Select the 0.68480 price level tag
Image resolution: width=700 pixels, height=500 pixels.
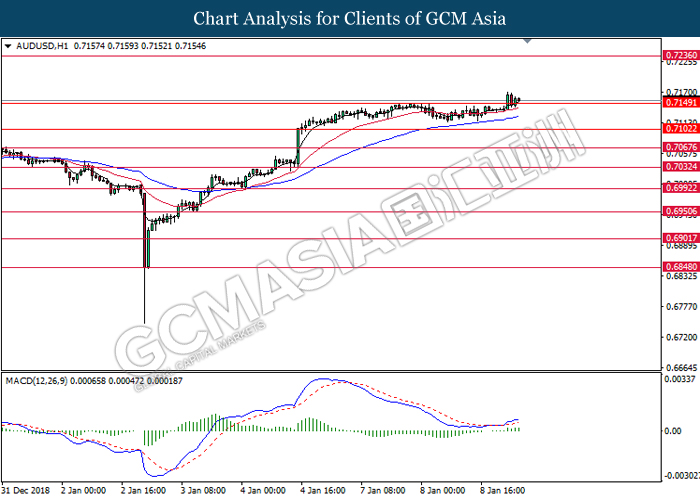(680, 267)
